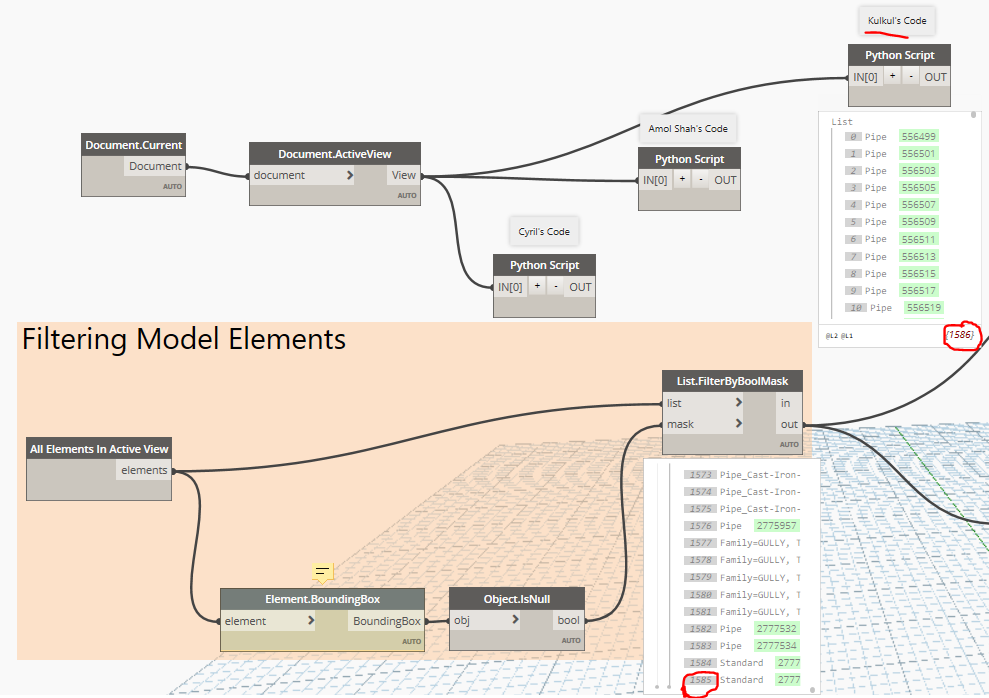The image size is (989, 698).
Task: Click the @L2 @L1 level indicator in preview
Action: (839, 336)
